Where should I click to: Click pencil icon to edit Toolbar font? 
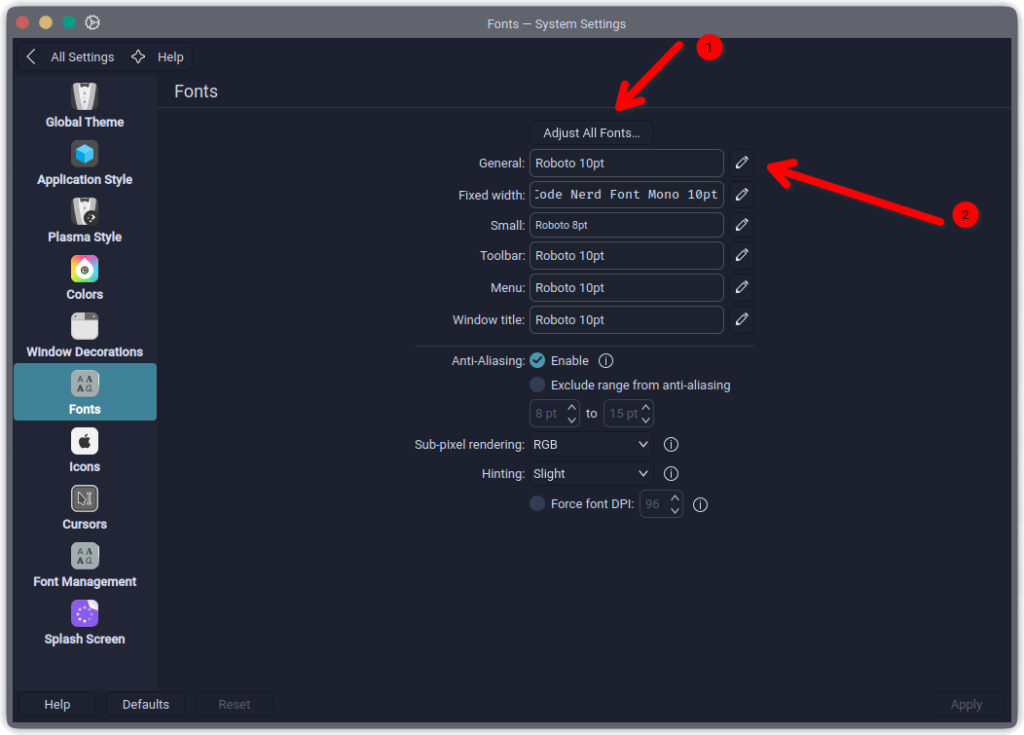(742, 255)
